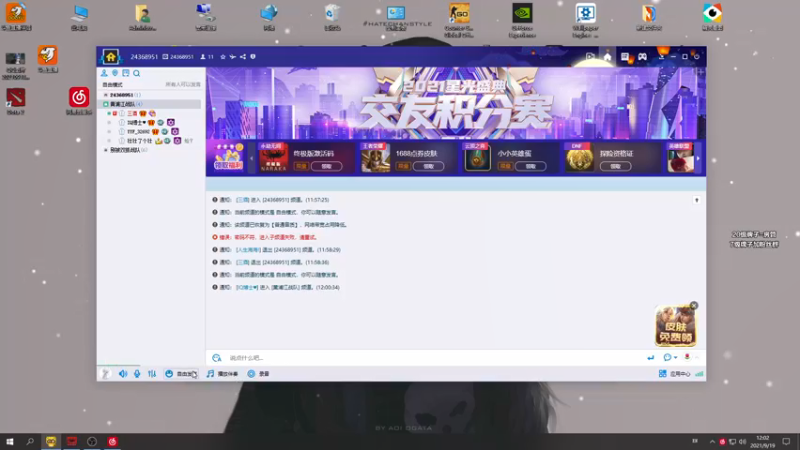The width and height of the screenshot is (800, 450).
Task: Click the star favorite icon in title bar
Action: 223,57
